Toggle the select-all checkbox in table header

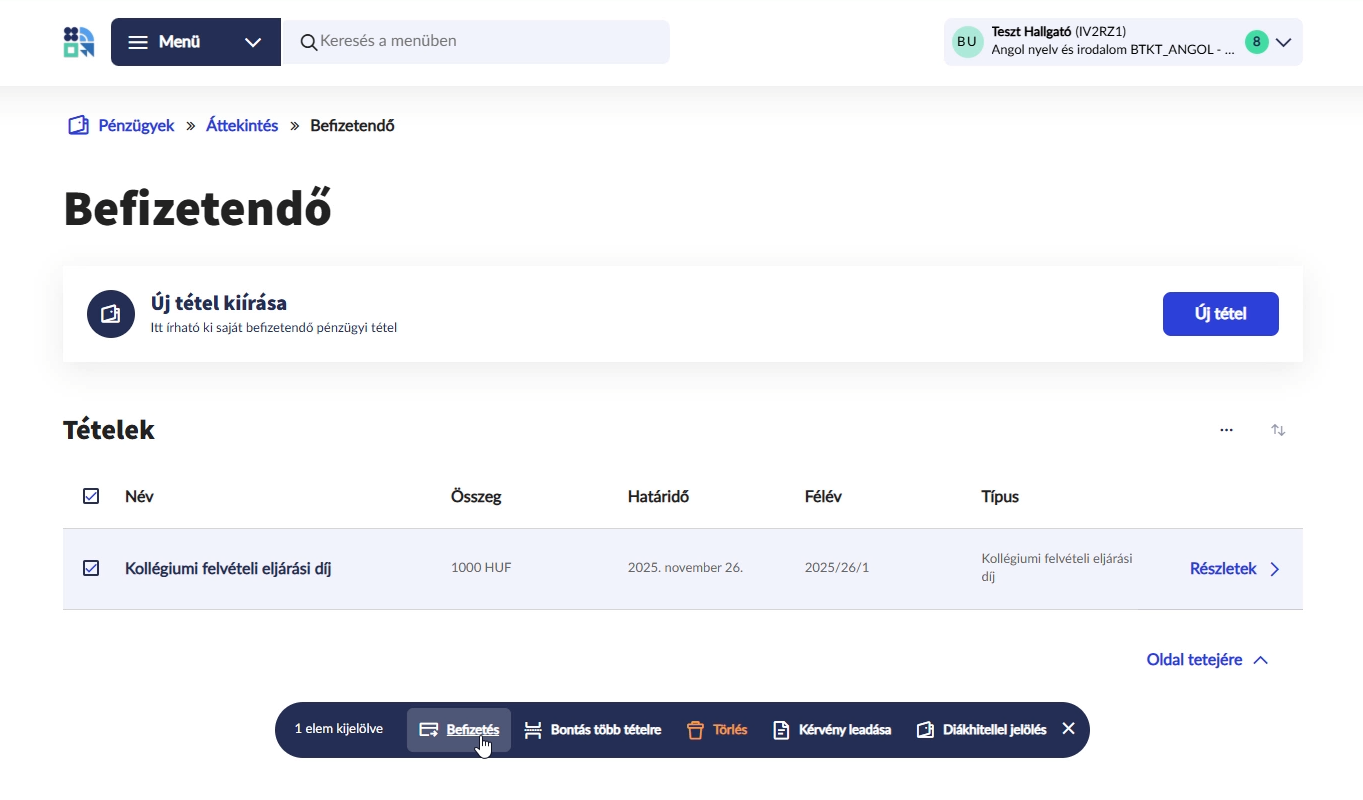[x=91, y=496]
